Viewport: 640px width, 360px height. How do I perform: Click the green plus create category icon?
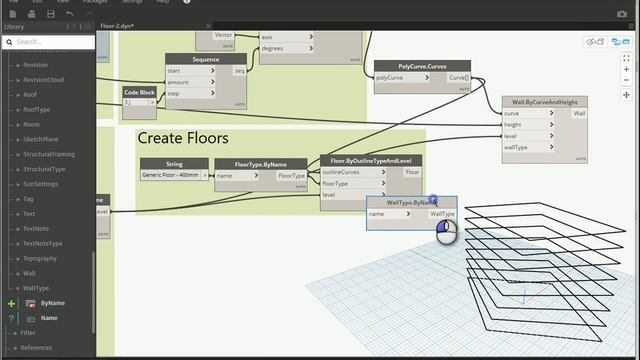tap(11, 303)
